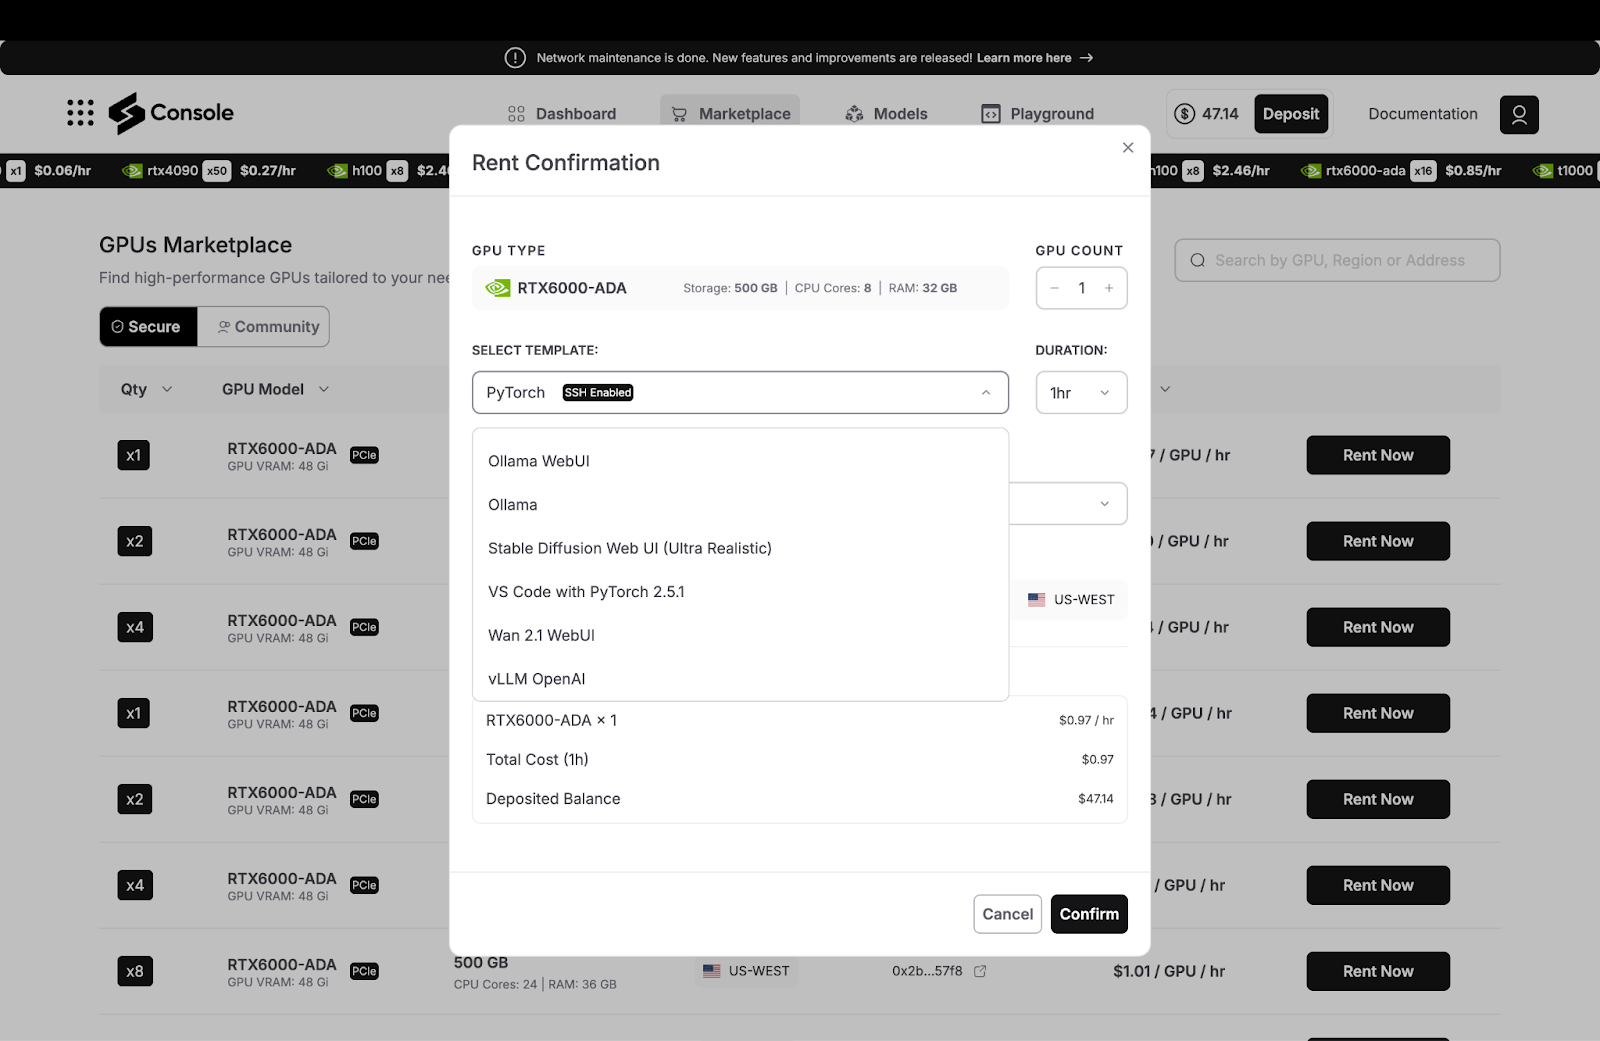The width and height of the screenshot is (1600, 1041).
Task: Open the 1hr duration dropdown
Action: click(1081, 393)
